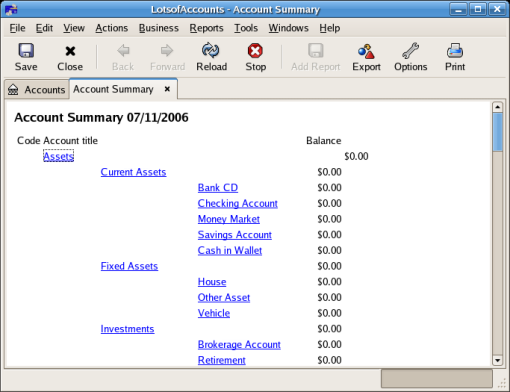Open the Reports menu
The height and width of the screenshot is (392, 510).
click(206, 28)
